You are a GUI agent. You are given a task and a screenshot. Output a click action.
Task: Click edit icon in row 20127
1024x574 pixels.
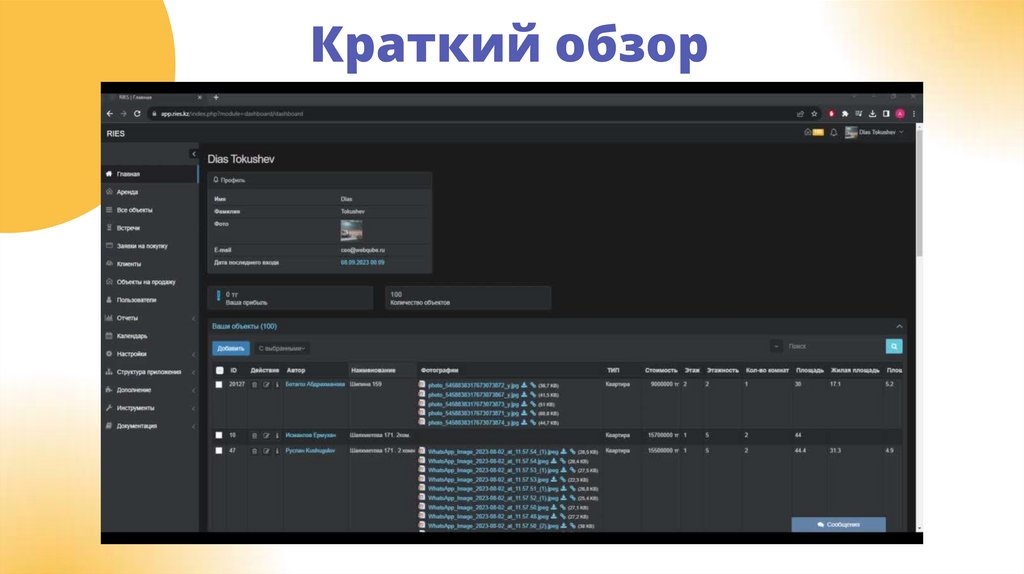(266, 385)
